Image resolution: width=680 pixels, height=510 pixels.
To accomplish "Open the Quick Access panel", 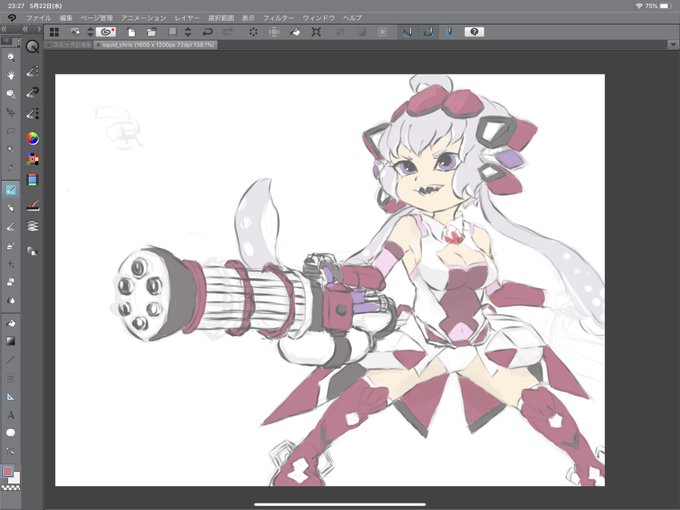I will 33,47.
